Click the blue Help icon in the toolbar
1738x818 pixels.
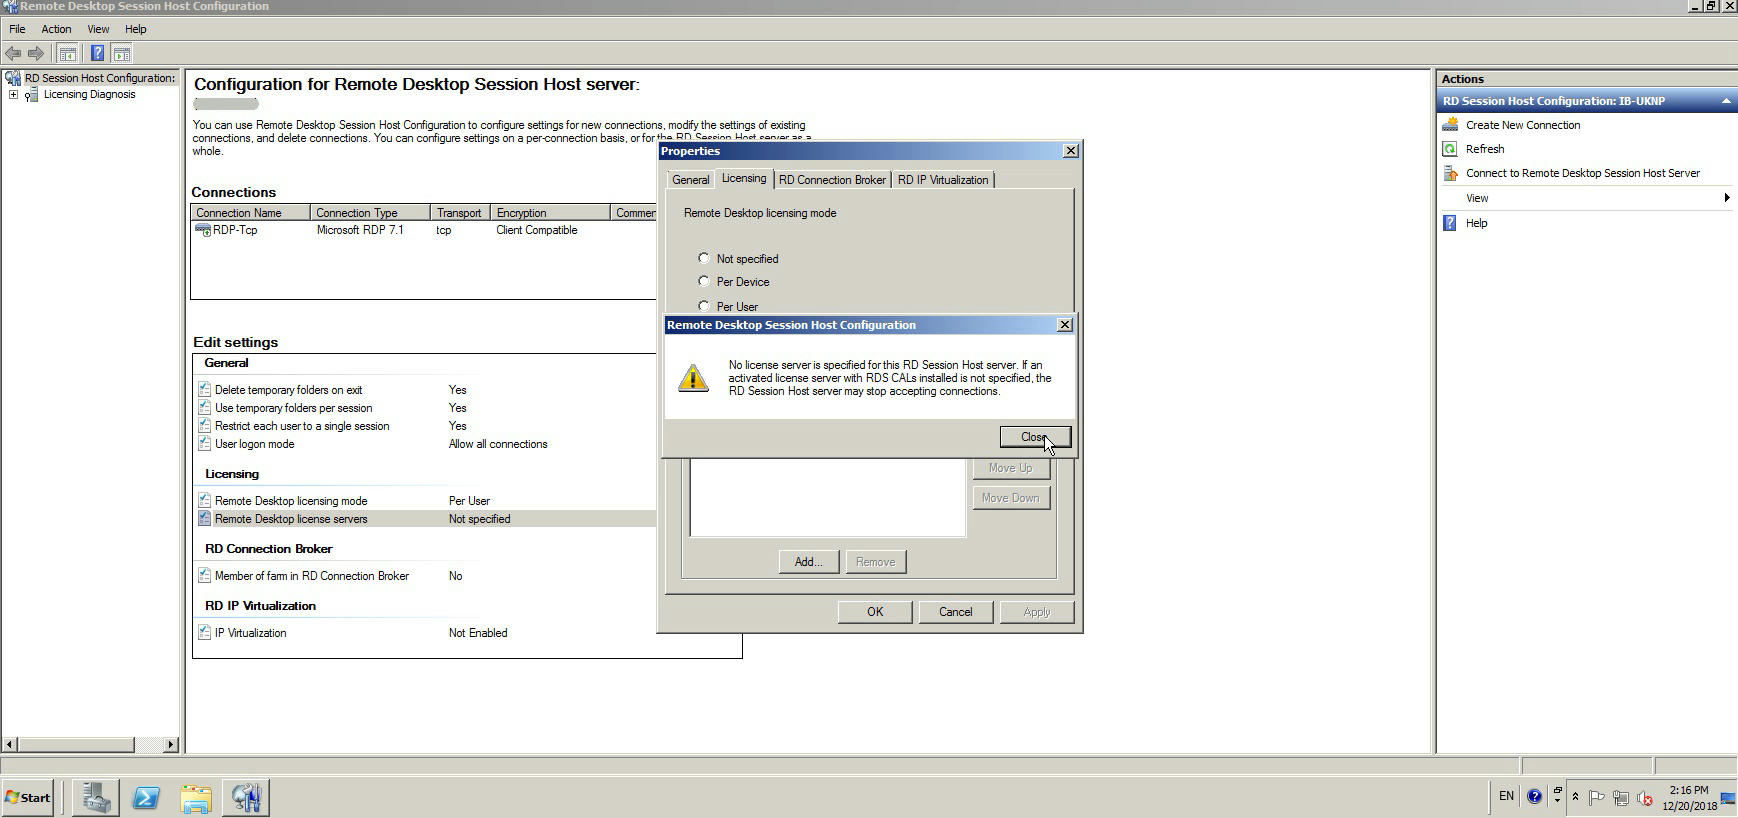click(x=97, y=53)
